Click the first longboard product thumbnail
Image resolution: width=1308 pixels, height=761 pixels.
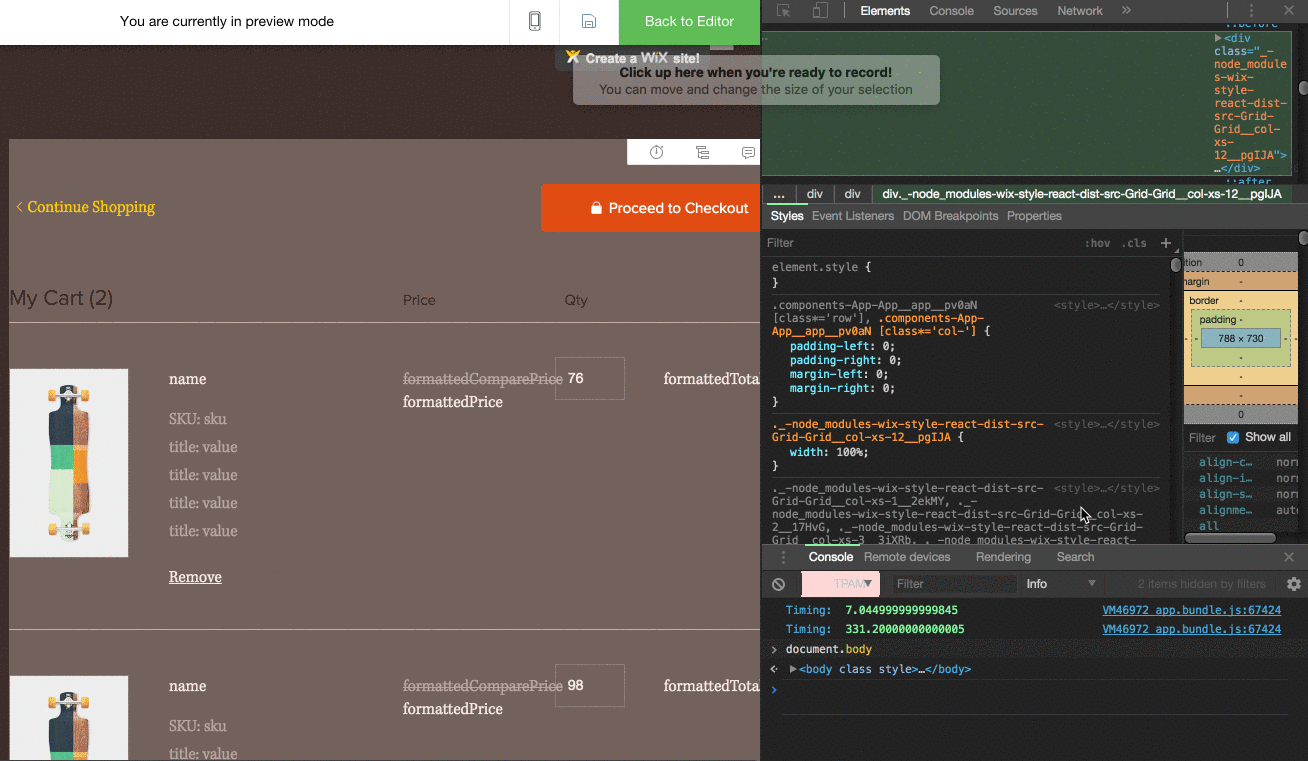coord(69,463)
